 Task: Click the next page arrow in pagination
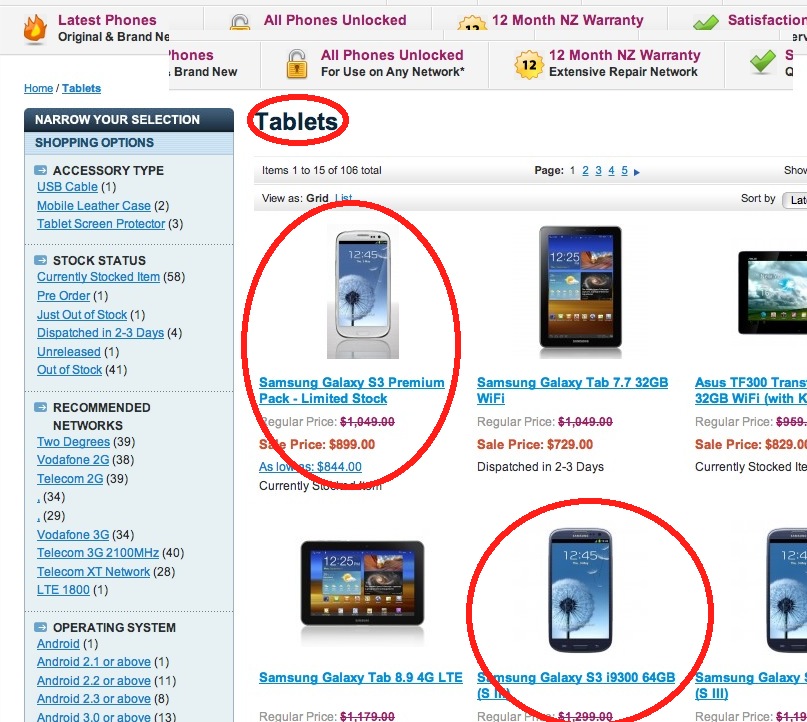pyautogui.click(x=637, y=172)
